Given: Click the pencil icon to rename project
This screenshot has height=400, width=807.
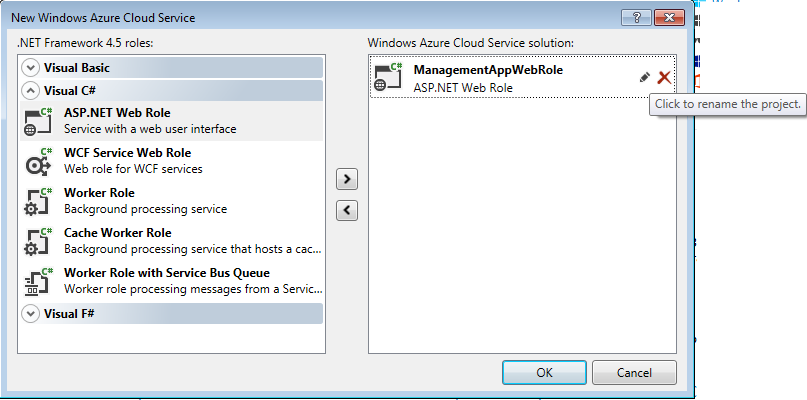Looking at the screenshot, I should tap(644, 77).
